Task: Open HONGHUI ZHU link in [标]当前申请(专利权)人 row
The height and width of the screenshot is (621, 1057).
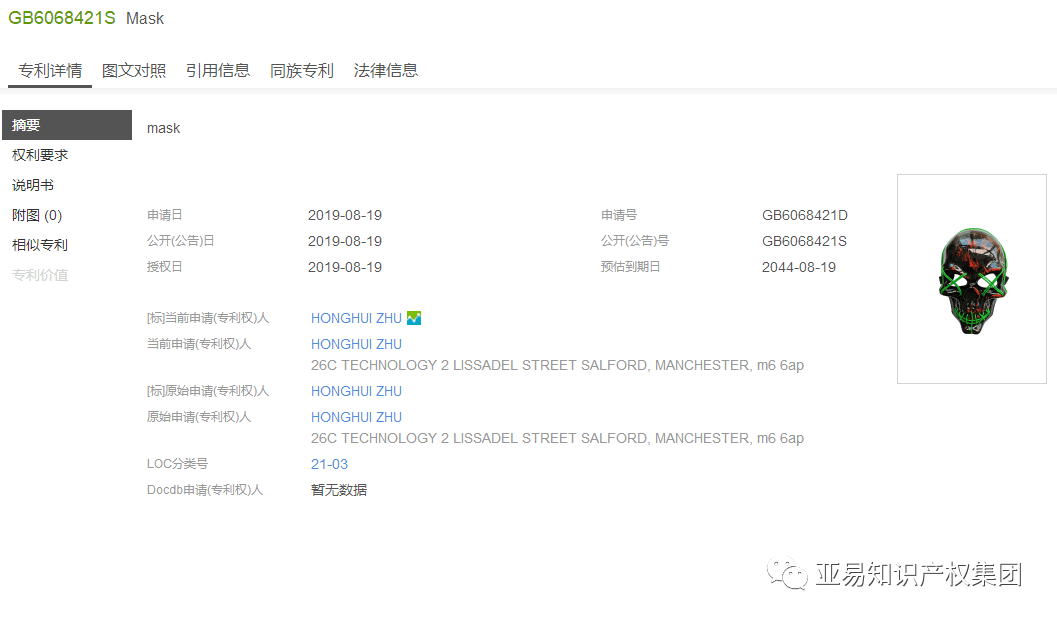Action: point(356,318)
